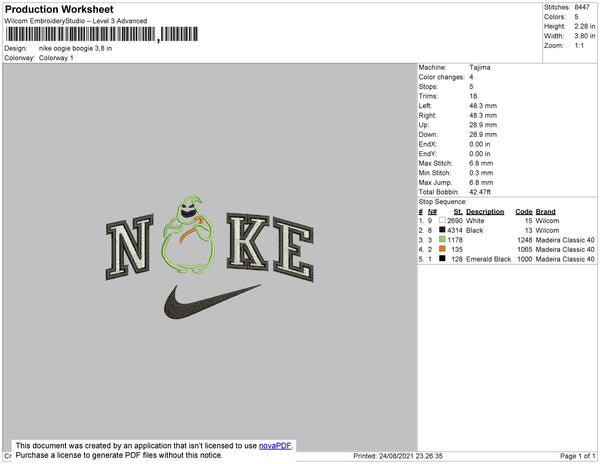Click the Color changes value 4
This screenshot has width=600, height=464.
click(x=471, y=77)
